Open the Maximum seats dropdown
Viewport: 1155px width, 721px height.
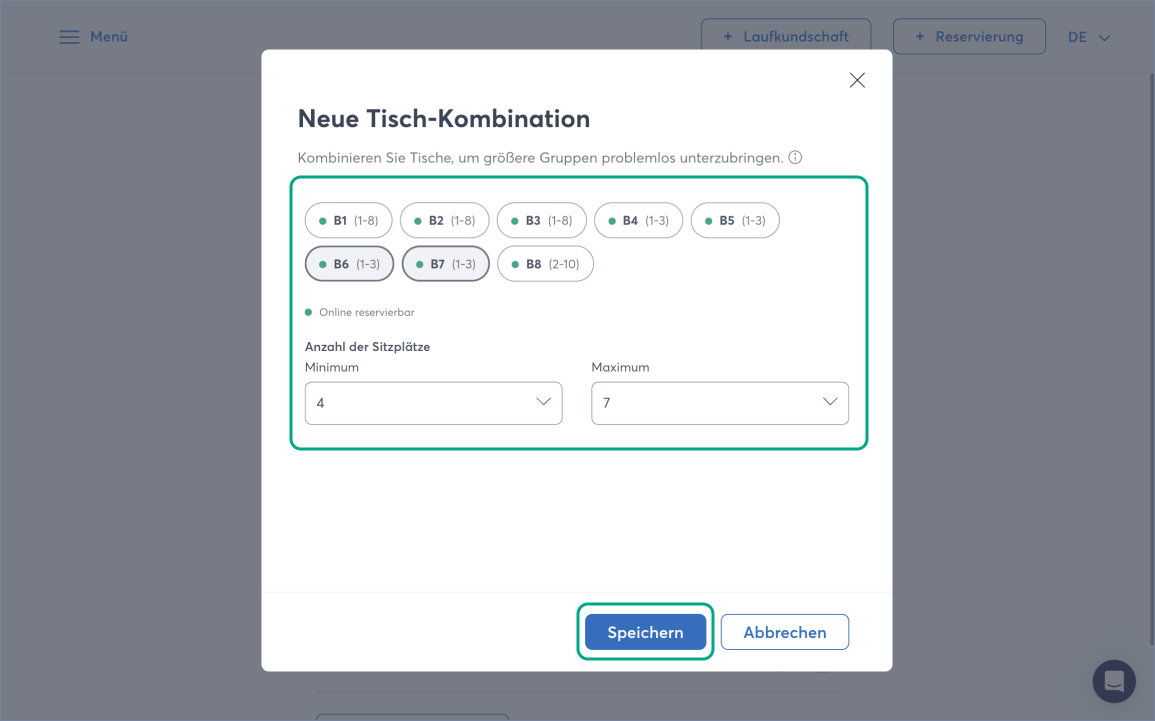tap(719, 403)
